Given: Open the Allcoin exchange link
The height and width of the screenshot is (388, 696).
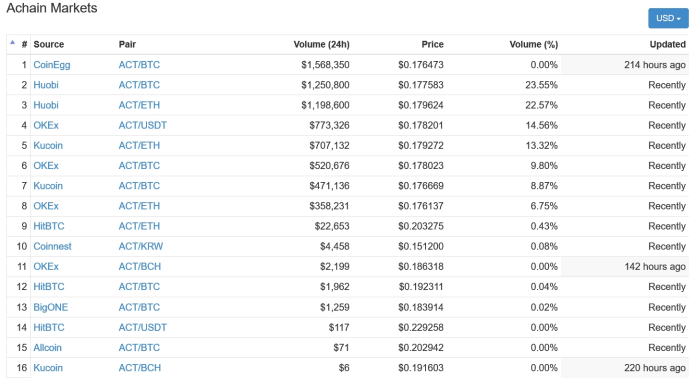Looking at the screenshot, I should click(x=47, y=348).
